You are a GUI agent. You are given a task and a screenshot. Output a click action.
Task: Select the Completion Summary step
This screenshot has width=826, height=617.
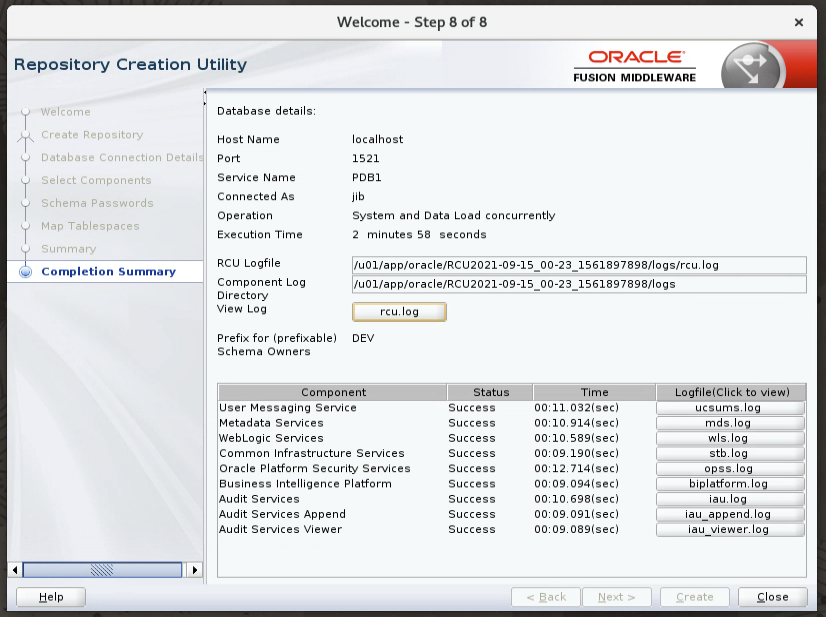click(109, 271)
